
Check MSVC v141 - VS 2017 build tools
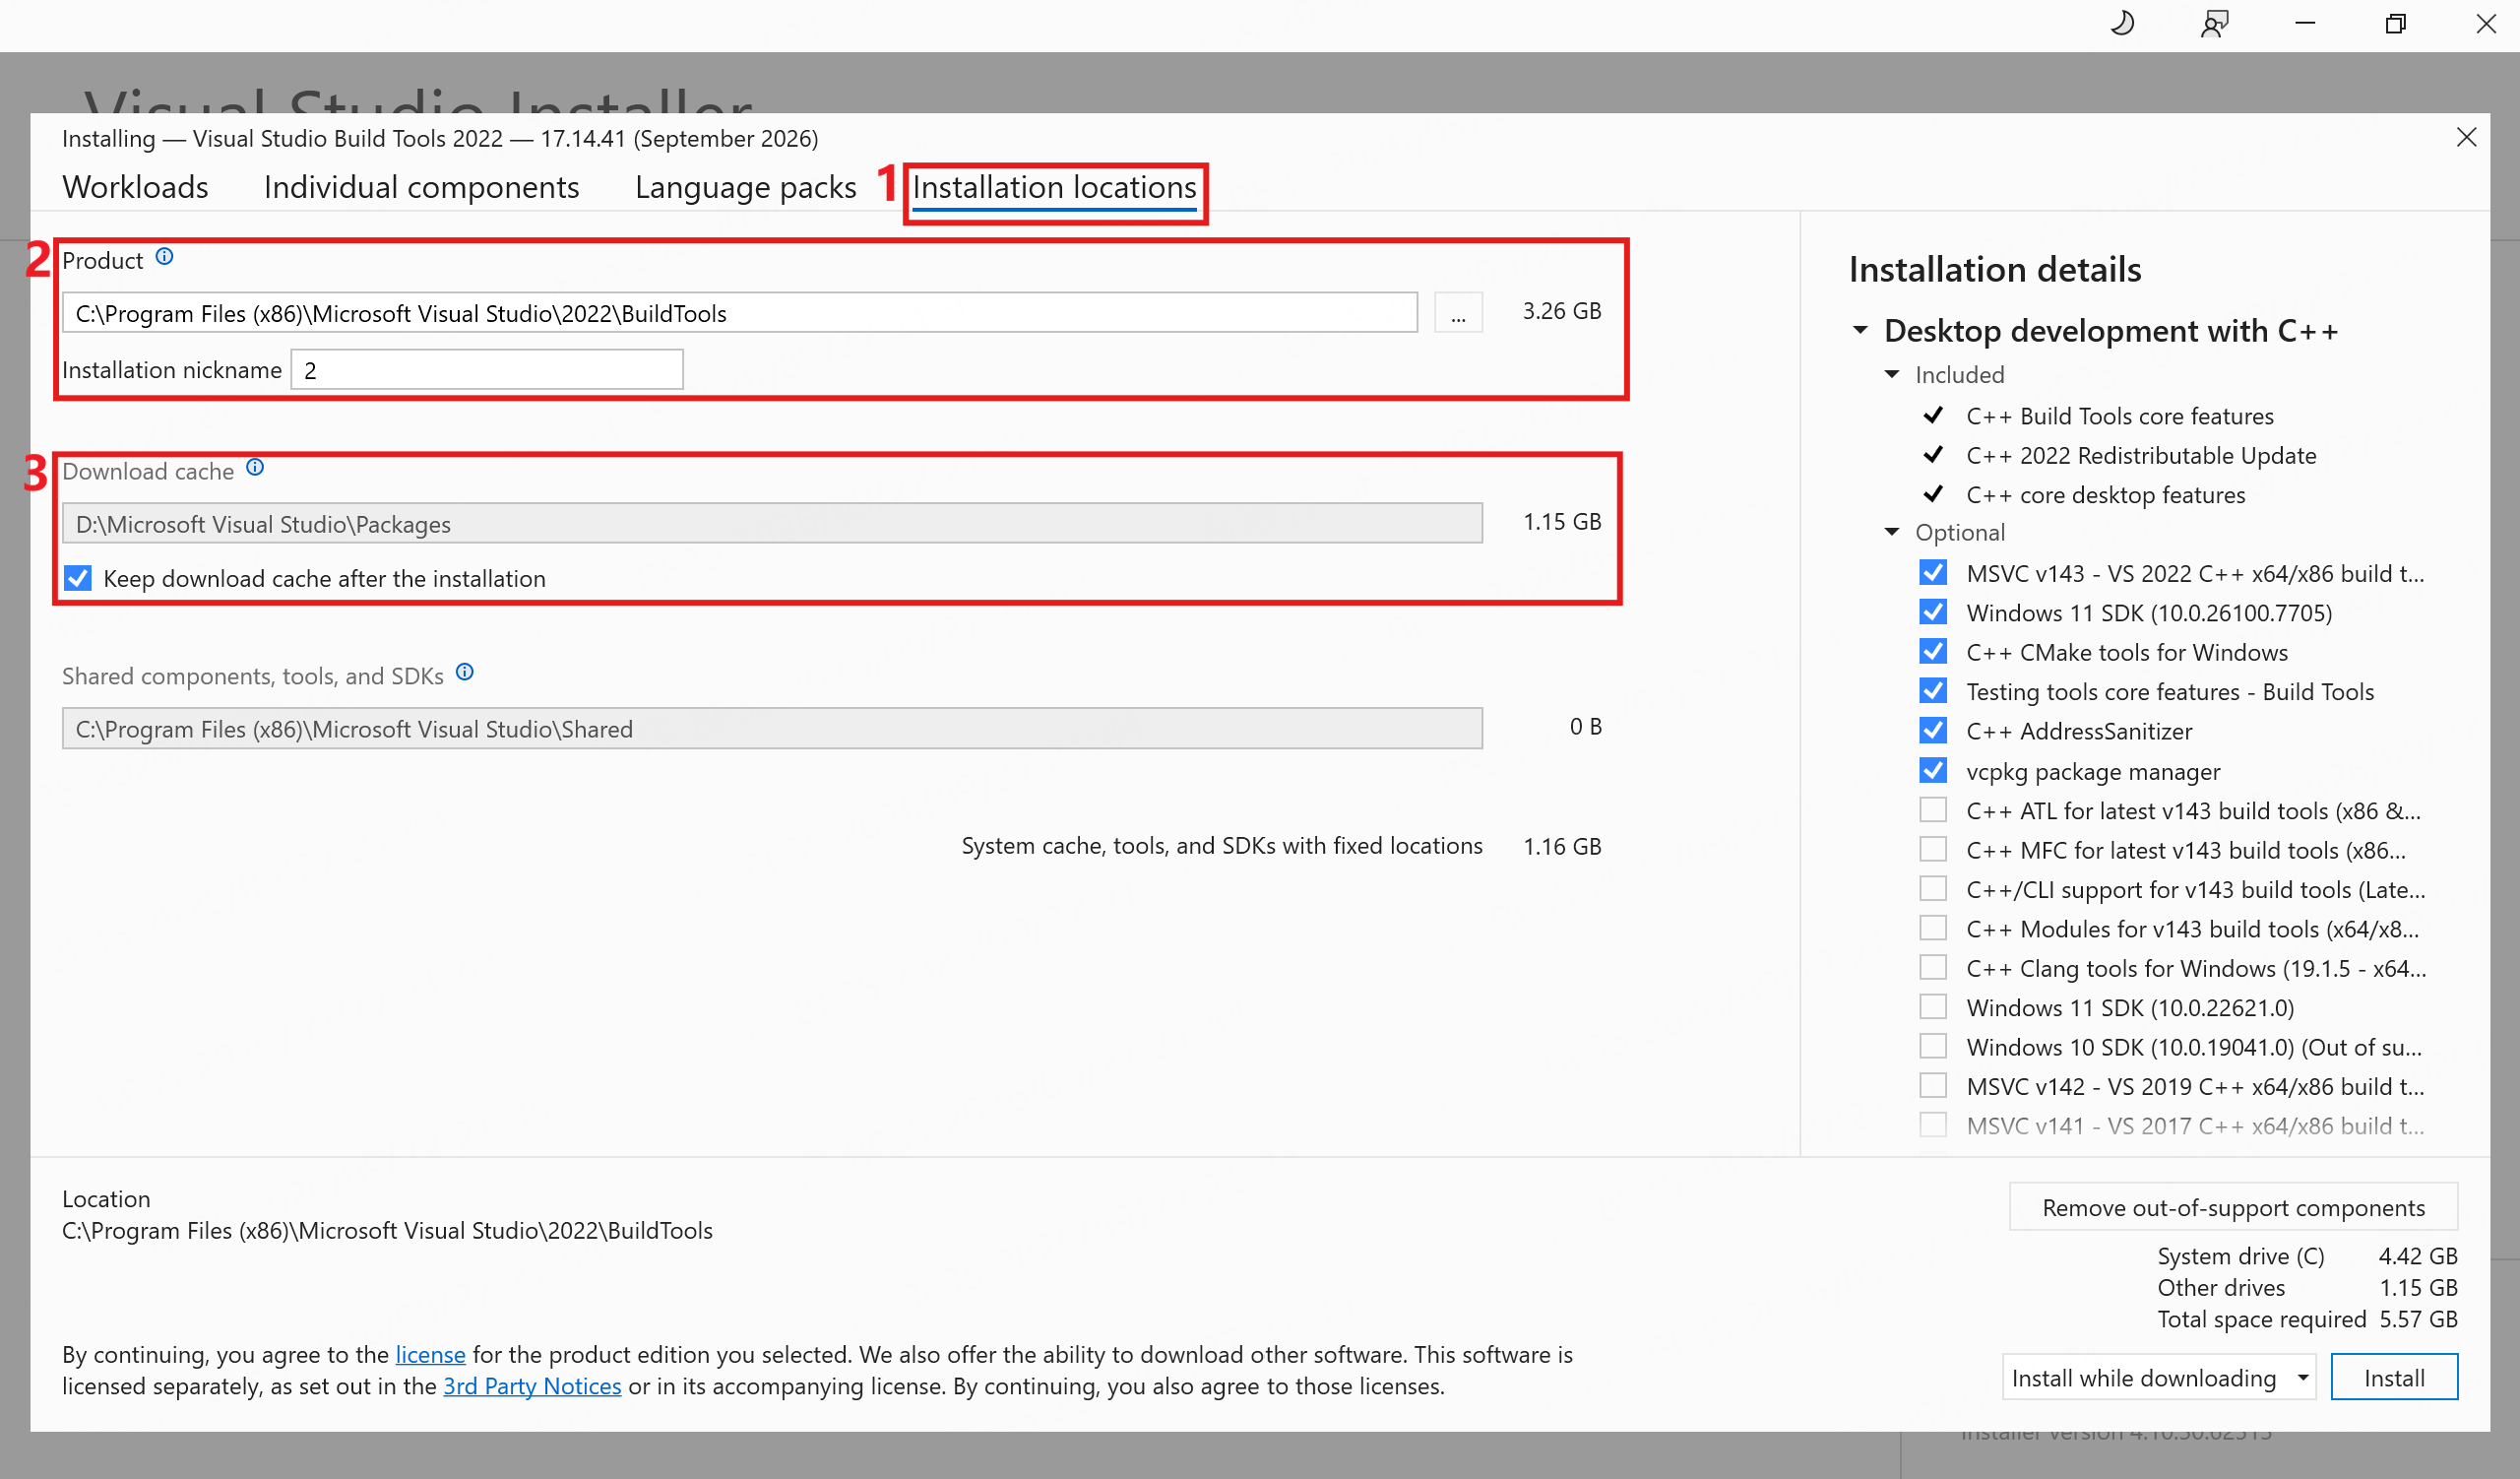1933,1125
